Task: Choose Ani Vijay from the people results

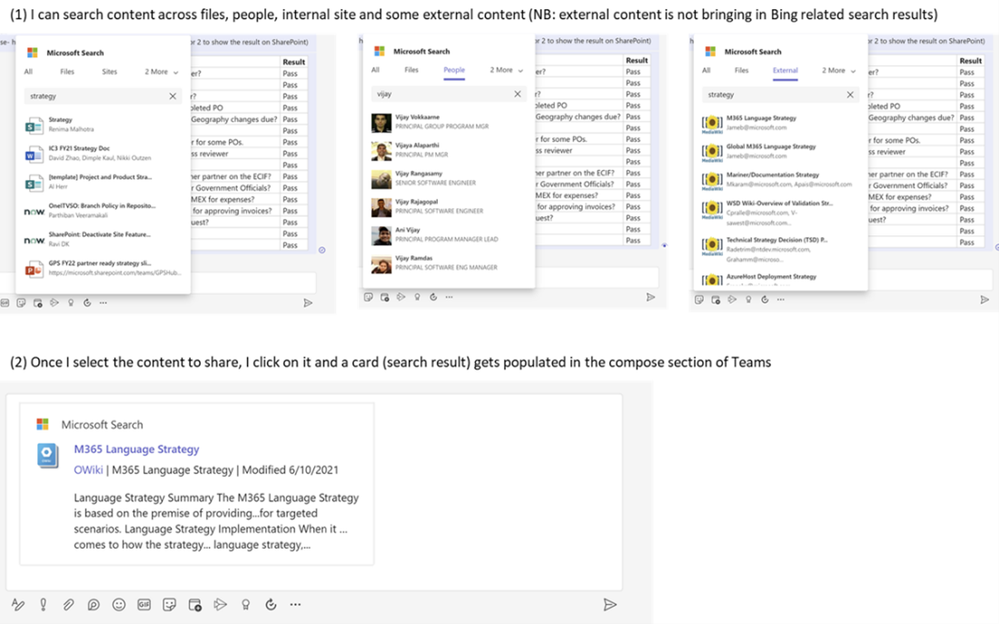Action: point(449,235)
